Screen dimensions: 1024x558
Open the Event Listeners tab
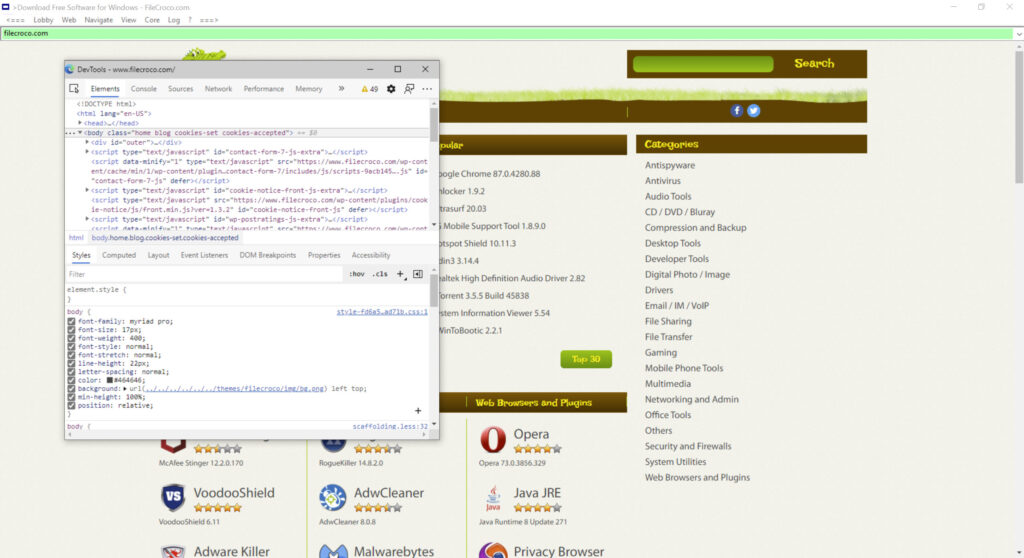tap(204, 255)
